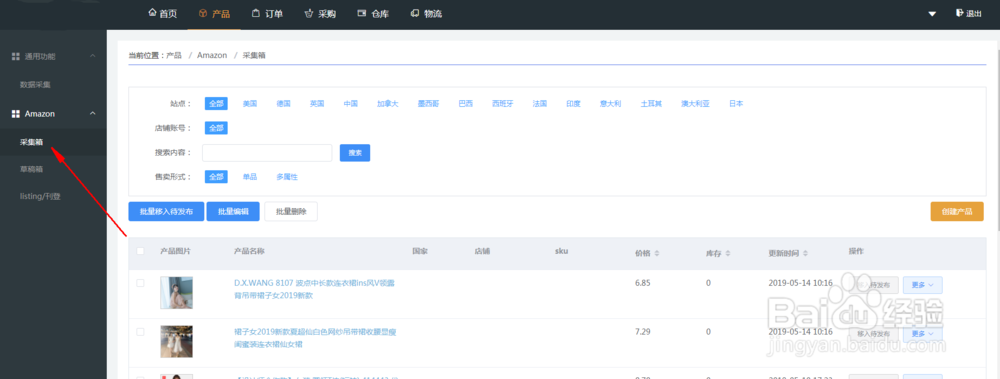The width and height of the screenshot is (1000, 379).
Task: Filter site by 印度
Action: (x=573, y=103)
